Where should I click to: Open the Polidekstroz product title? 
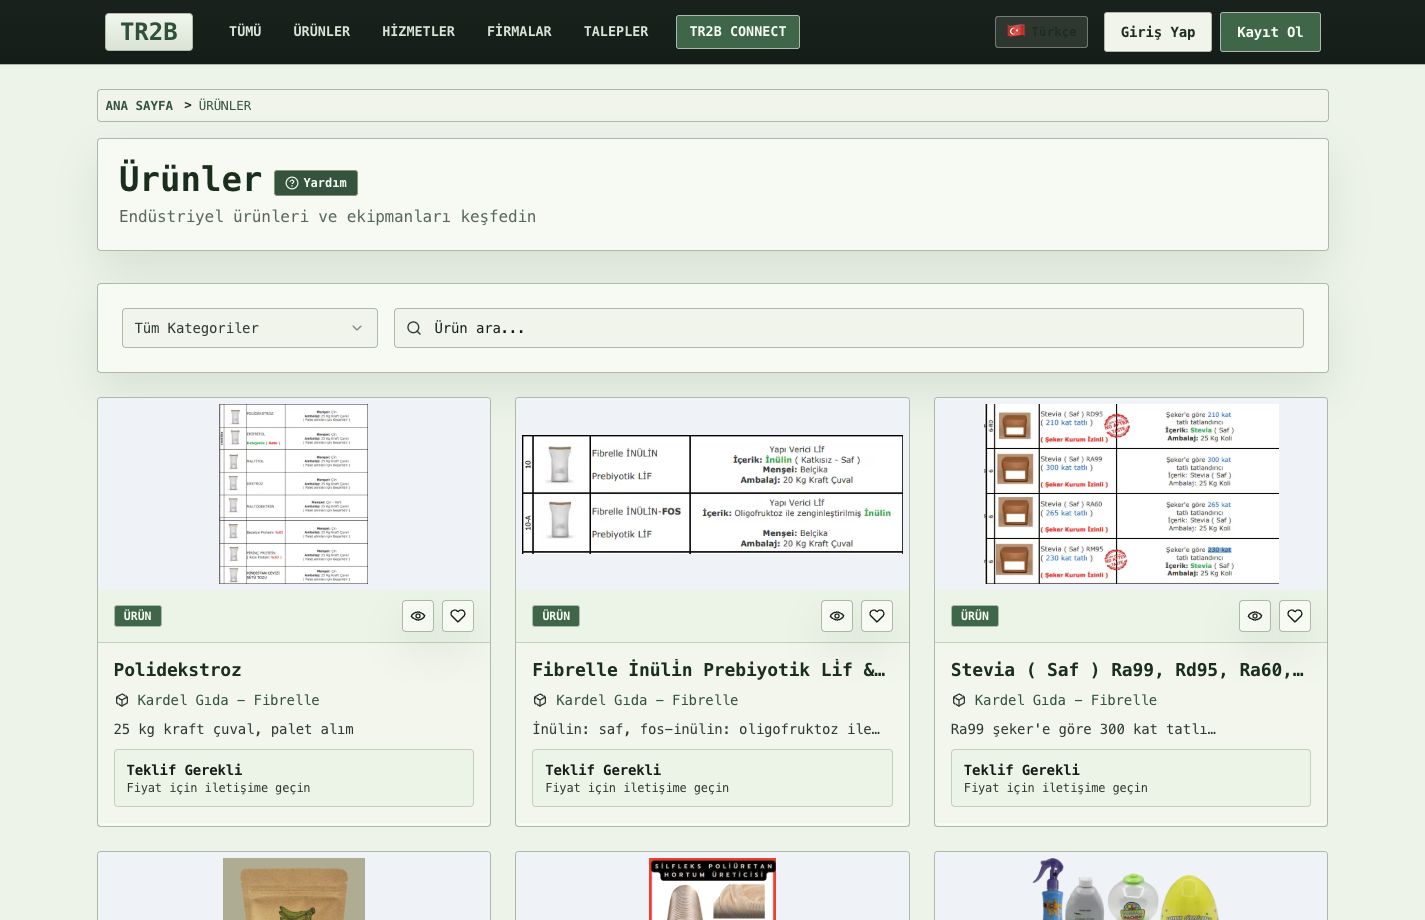coord(178,670)
